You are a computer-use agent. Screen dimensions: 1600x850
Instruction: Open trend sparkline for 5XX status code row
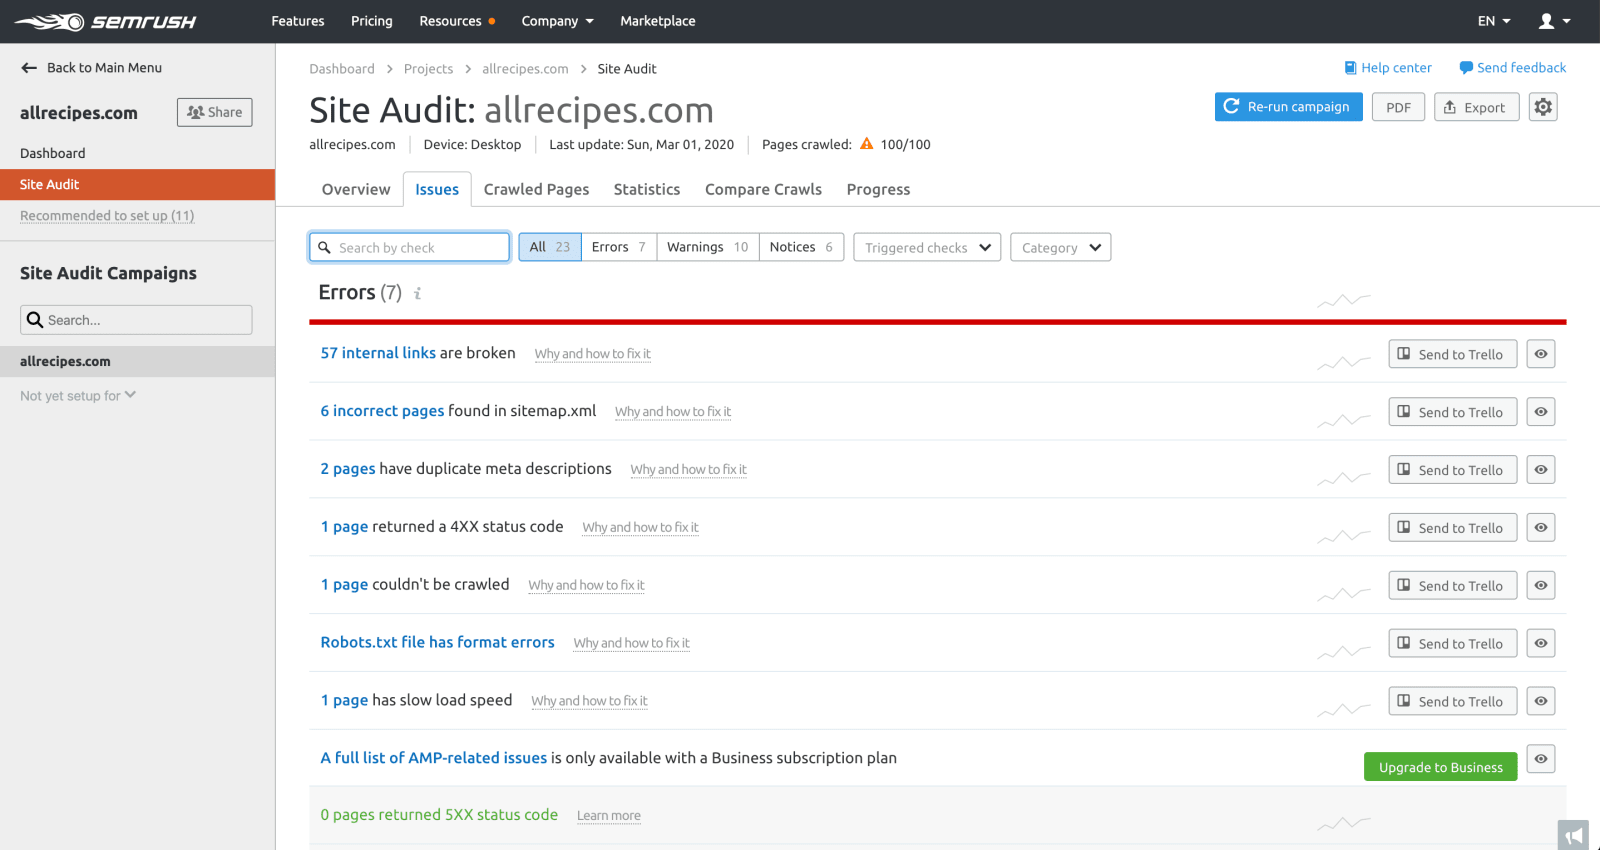click(x=1344, y=823)
